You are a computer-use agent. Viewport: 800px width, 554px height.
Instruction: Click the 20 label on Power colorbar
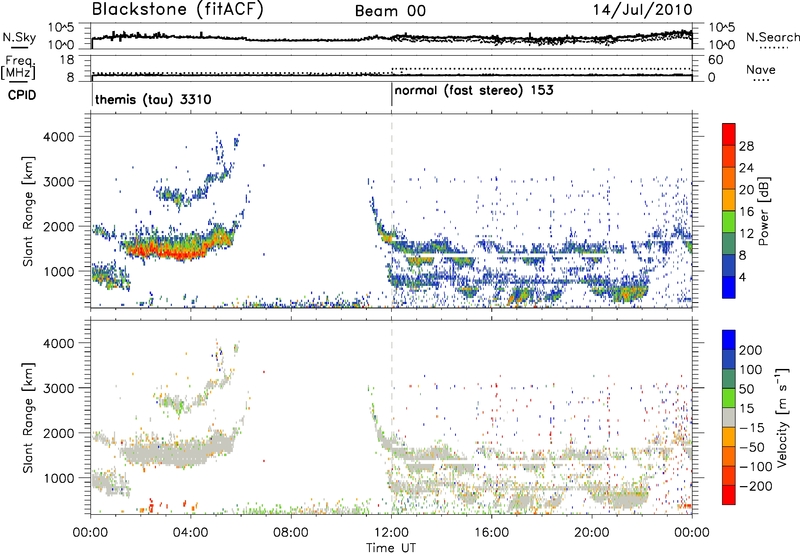tap(746, 190)
